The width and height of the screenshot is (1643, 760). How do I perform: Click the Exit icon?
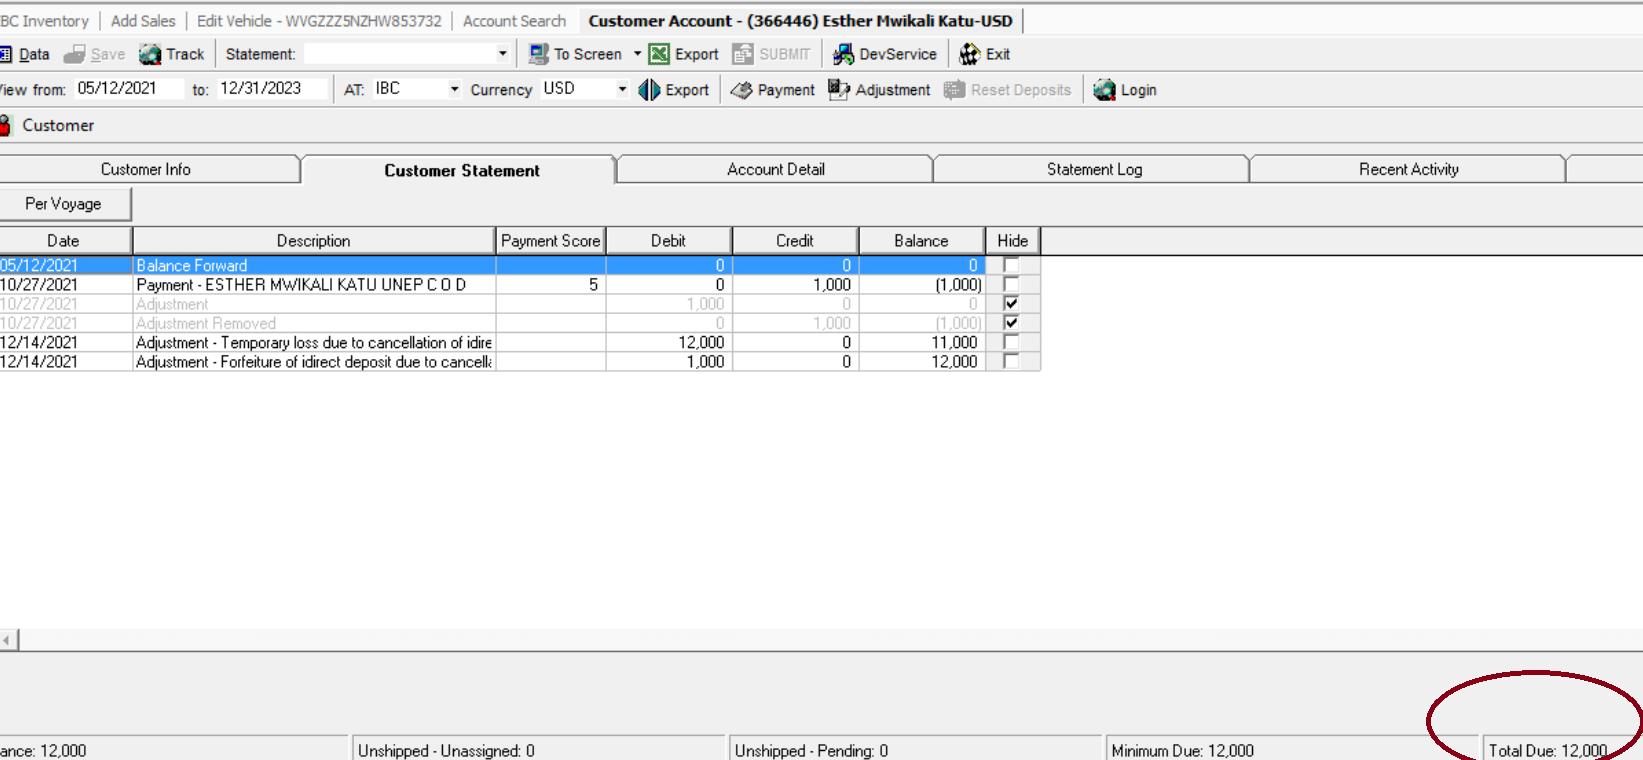coord(969,54)
